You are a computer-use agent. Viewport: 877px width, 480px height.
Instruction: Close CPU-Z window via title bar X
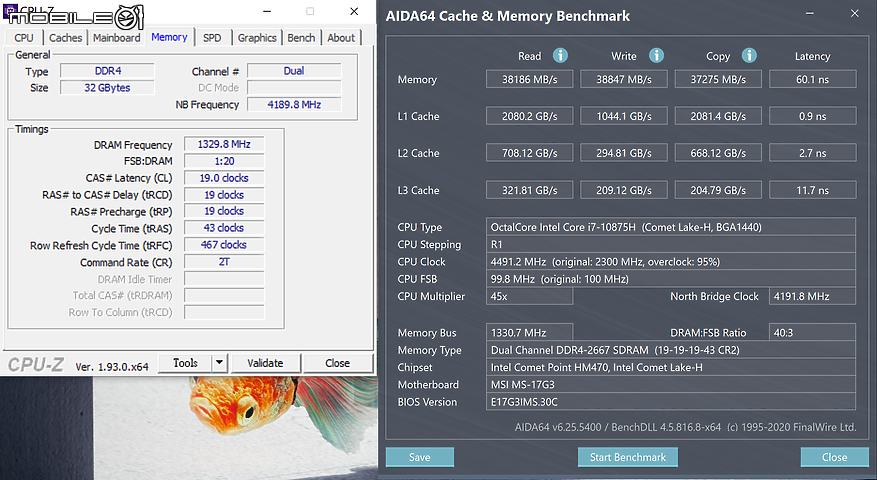click(x=354, y=11)
